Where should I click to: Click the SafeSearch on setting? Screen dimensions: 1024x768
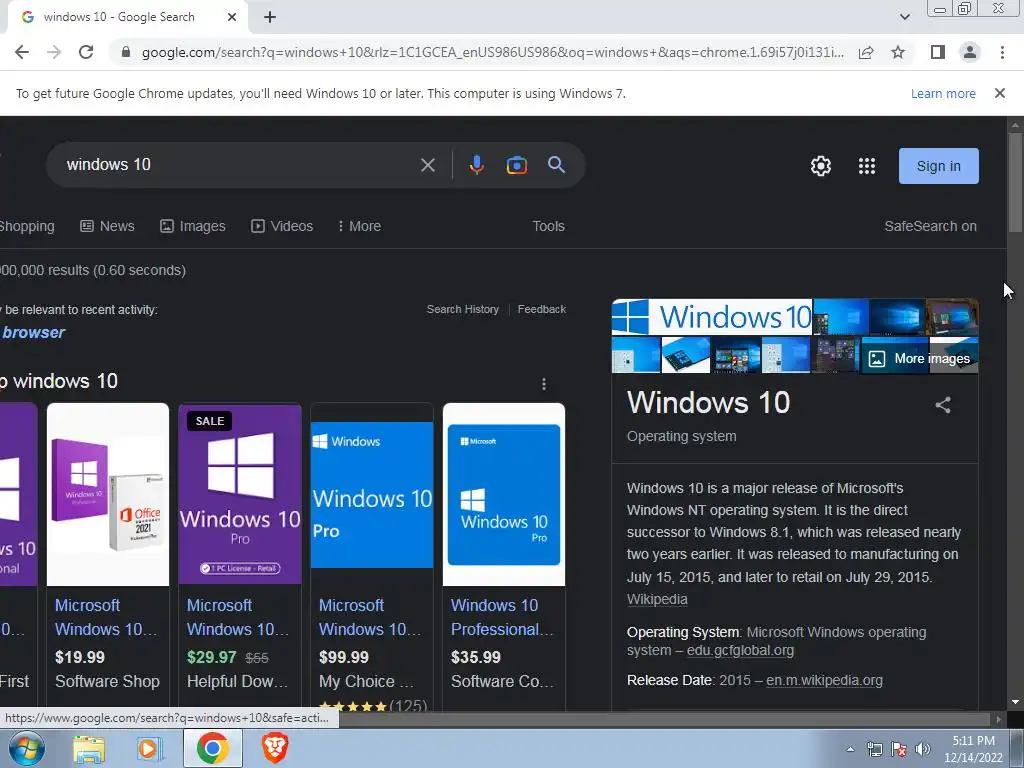[930, 226]
